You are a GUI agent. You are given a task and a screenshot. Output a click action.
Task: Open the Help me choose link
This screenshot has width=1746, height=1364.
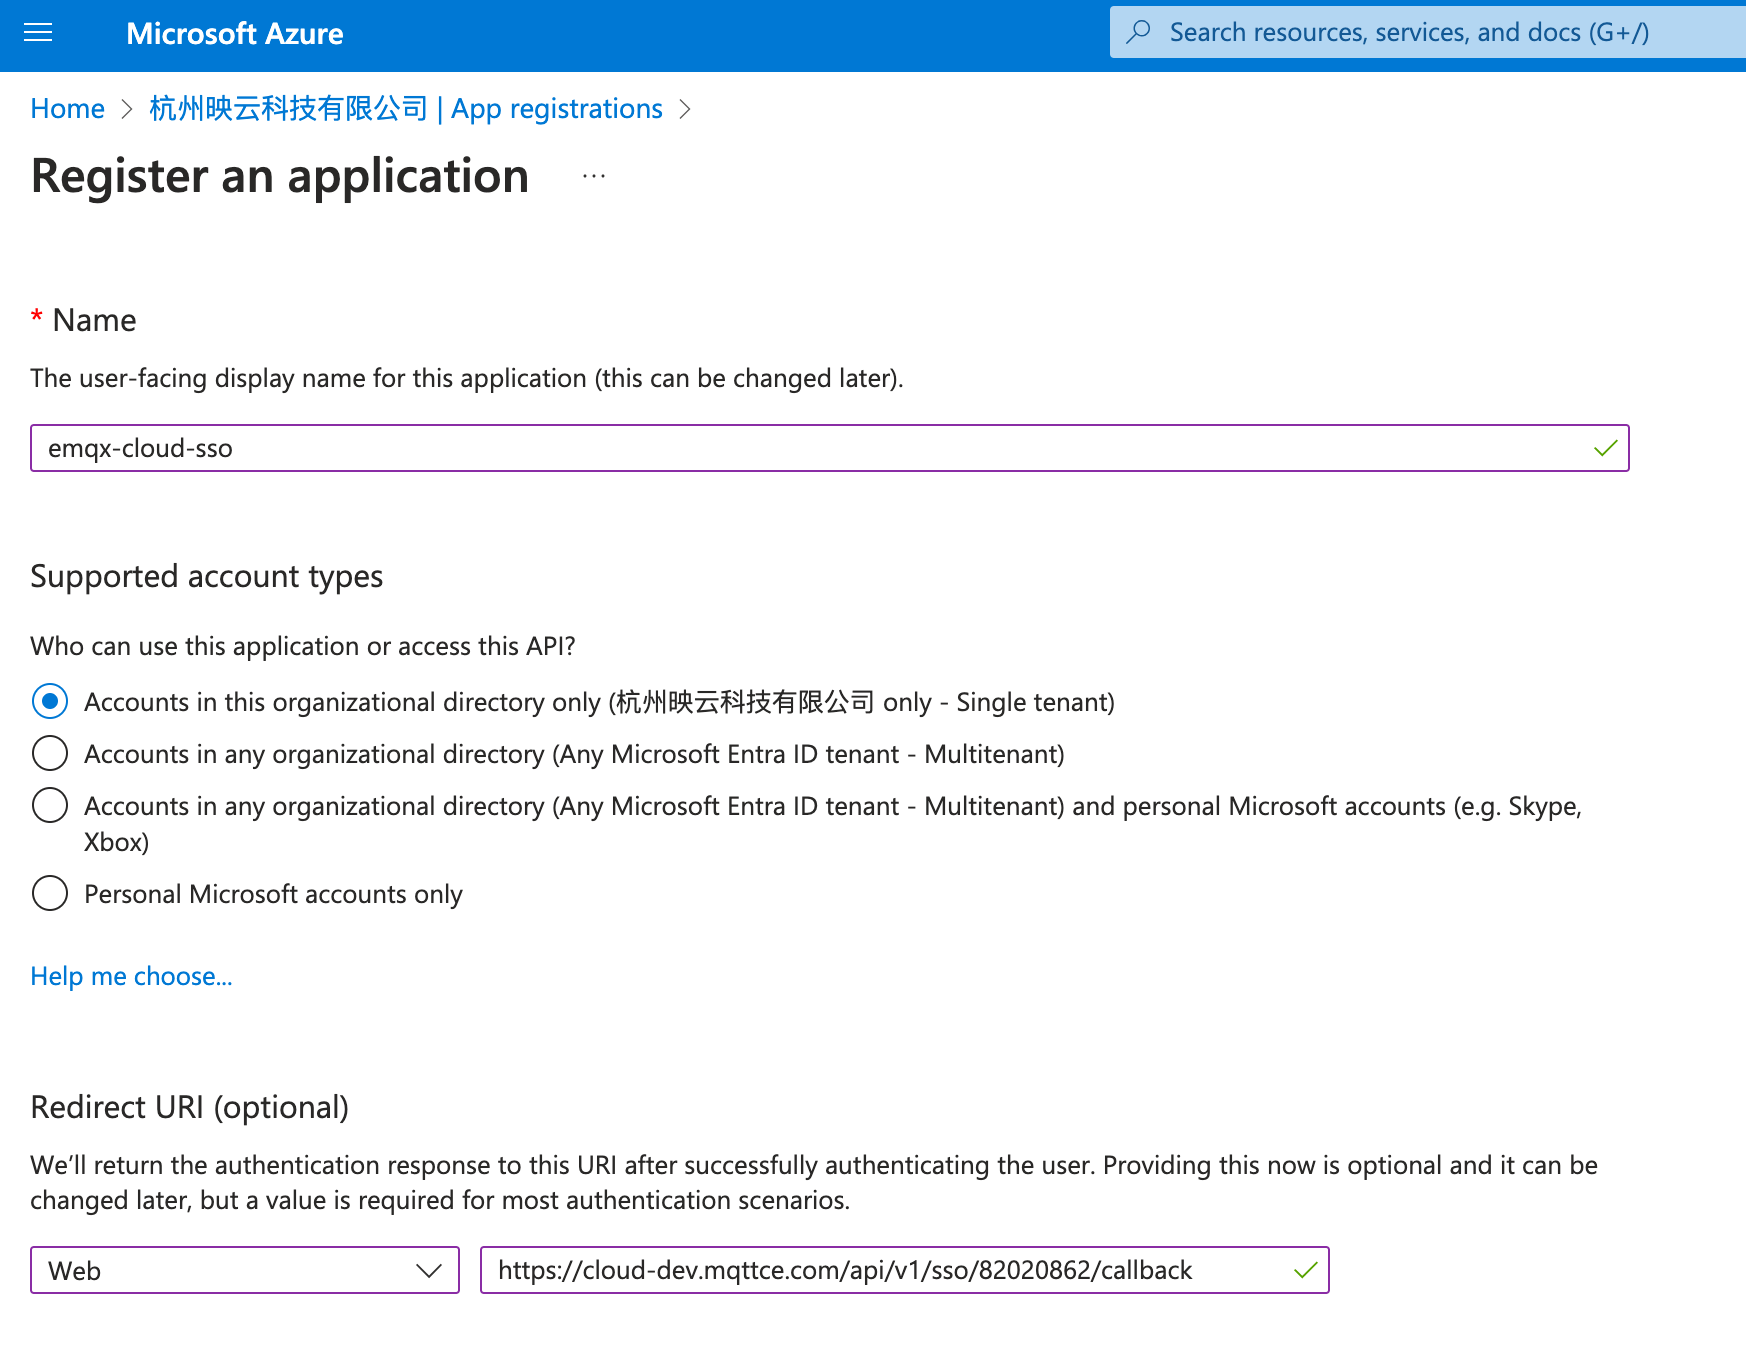click(131, 976)
